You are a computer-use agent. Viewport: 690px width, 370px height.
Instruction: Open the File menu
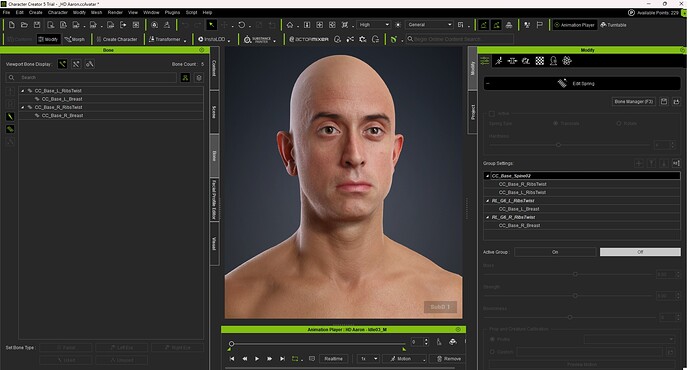click(7, 12)
